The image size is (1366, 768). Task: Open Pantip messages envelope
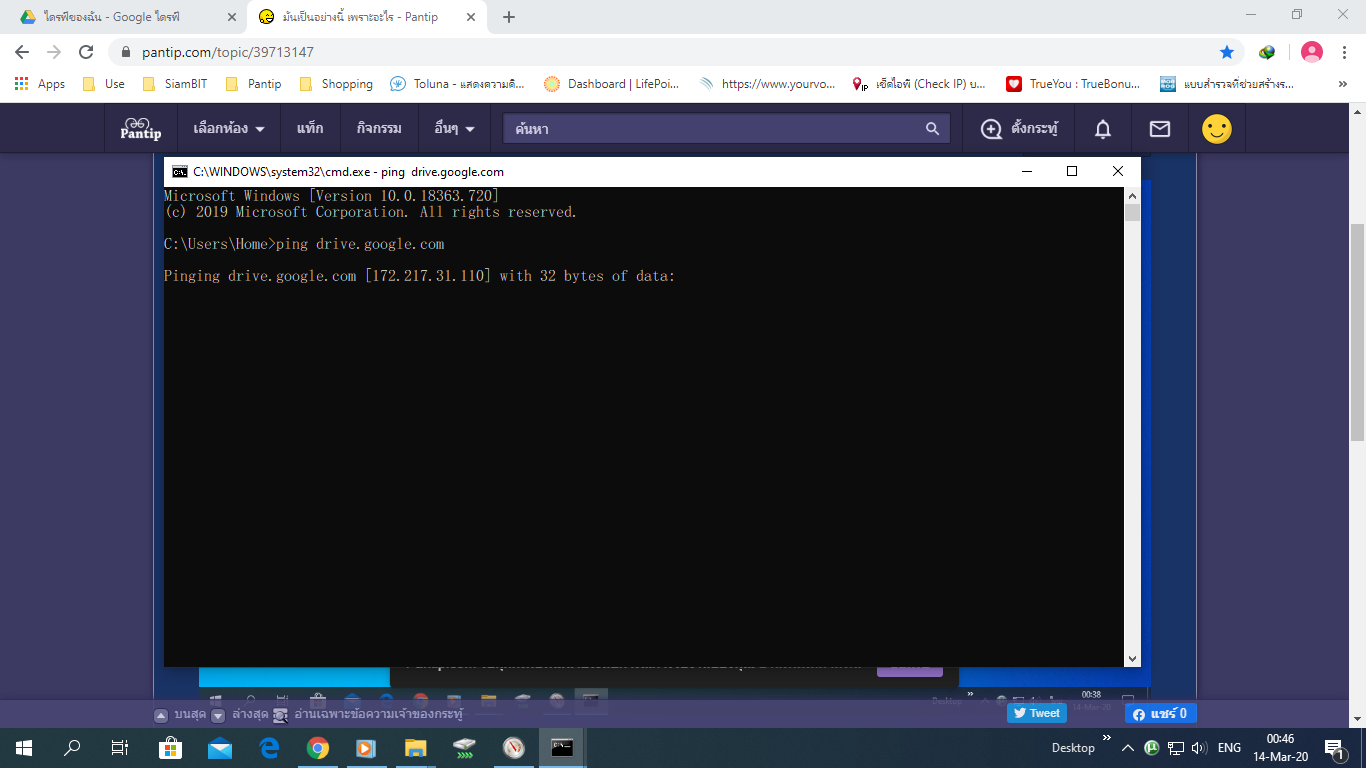1160,128
